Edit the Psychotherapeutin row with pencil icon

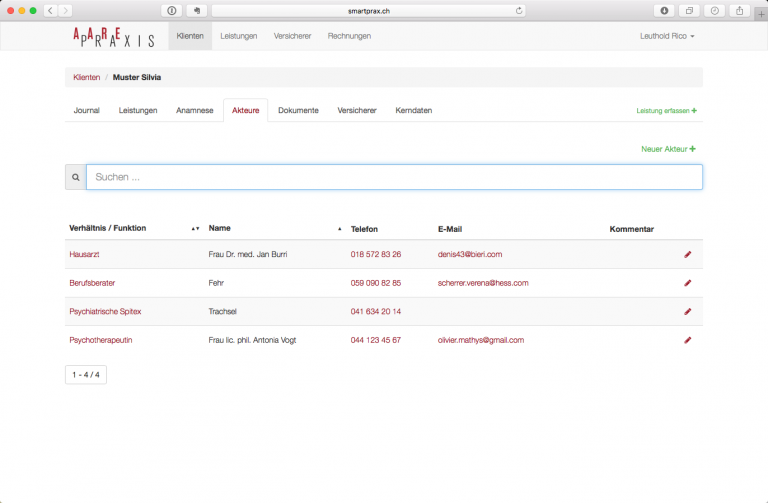[688, 340]
